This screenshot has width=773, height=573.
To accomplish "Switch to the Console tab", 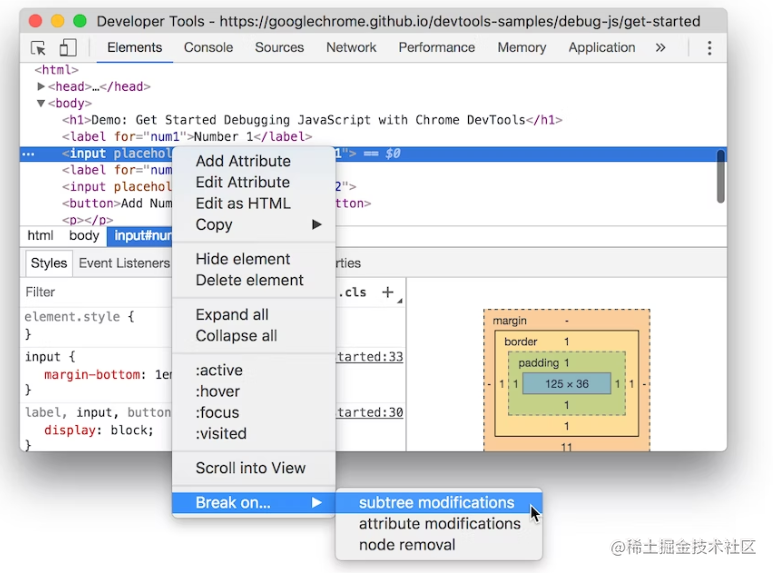I will coord(209,47).
